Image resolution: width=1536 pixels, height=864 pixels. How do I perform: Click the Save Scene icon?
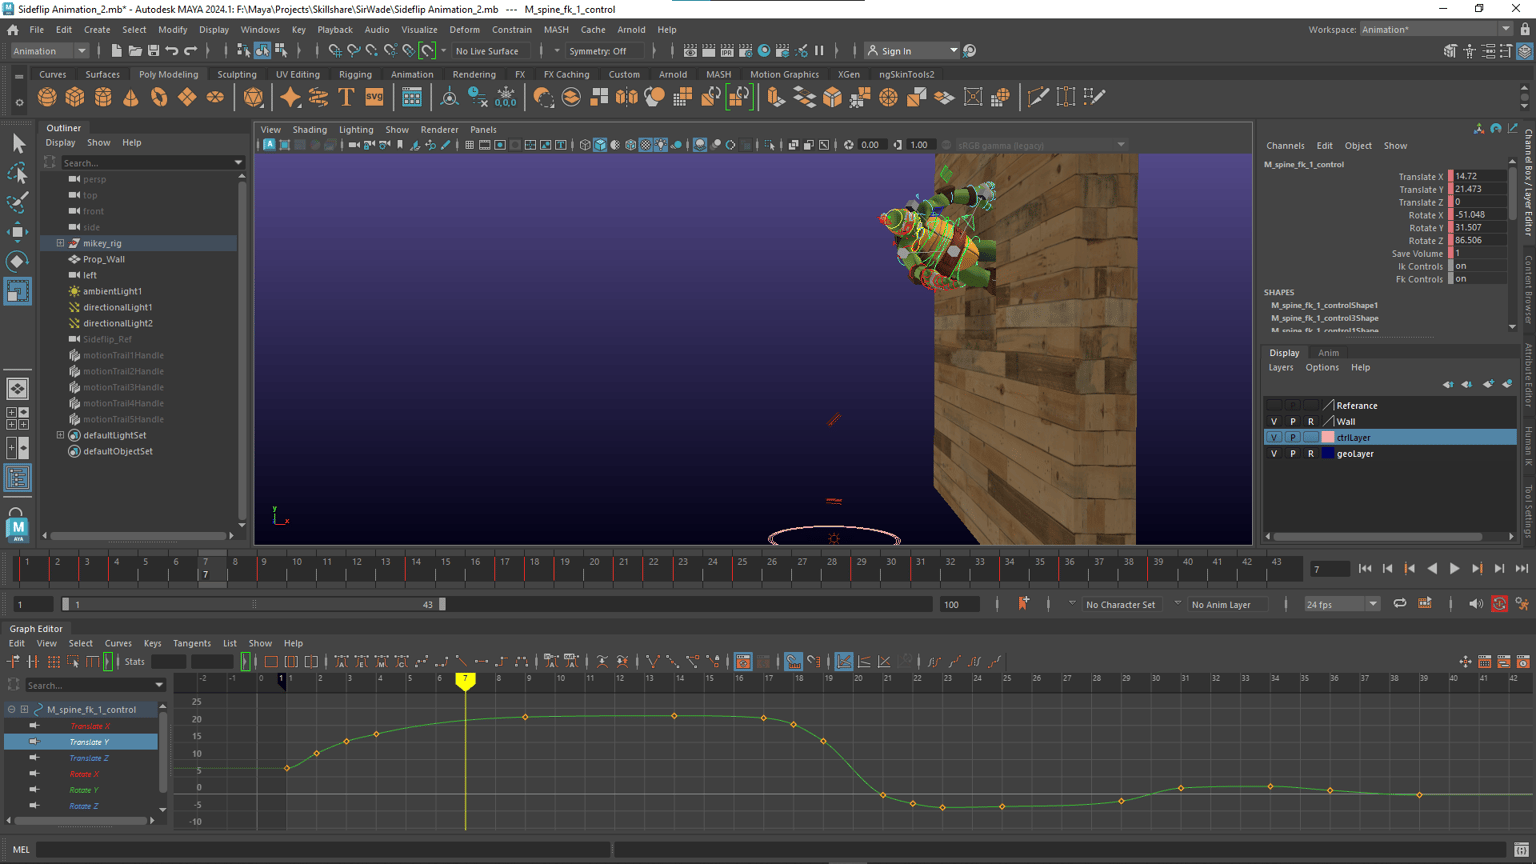tap(153, 51)
